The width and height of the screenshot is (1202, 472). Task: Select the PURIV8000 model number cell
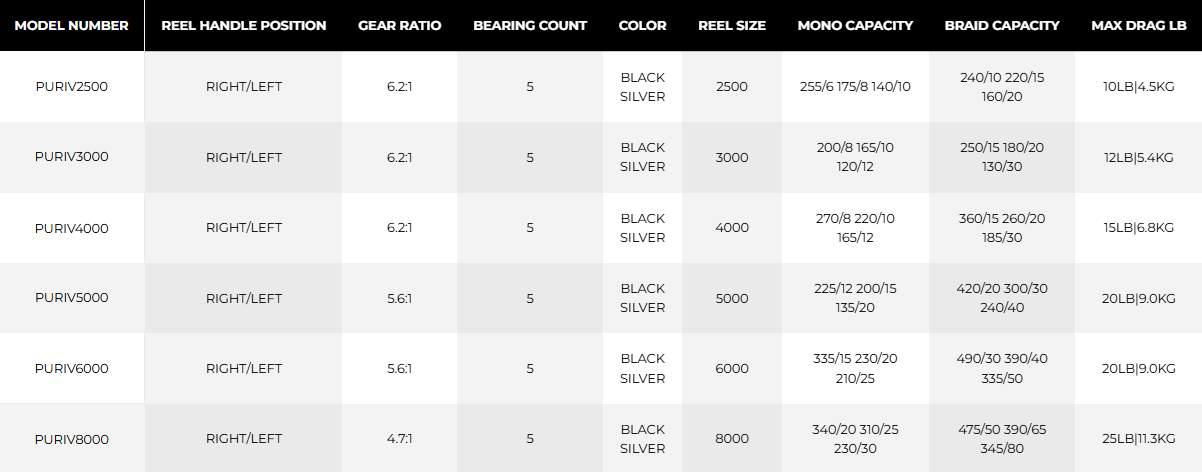coord(71,439)
